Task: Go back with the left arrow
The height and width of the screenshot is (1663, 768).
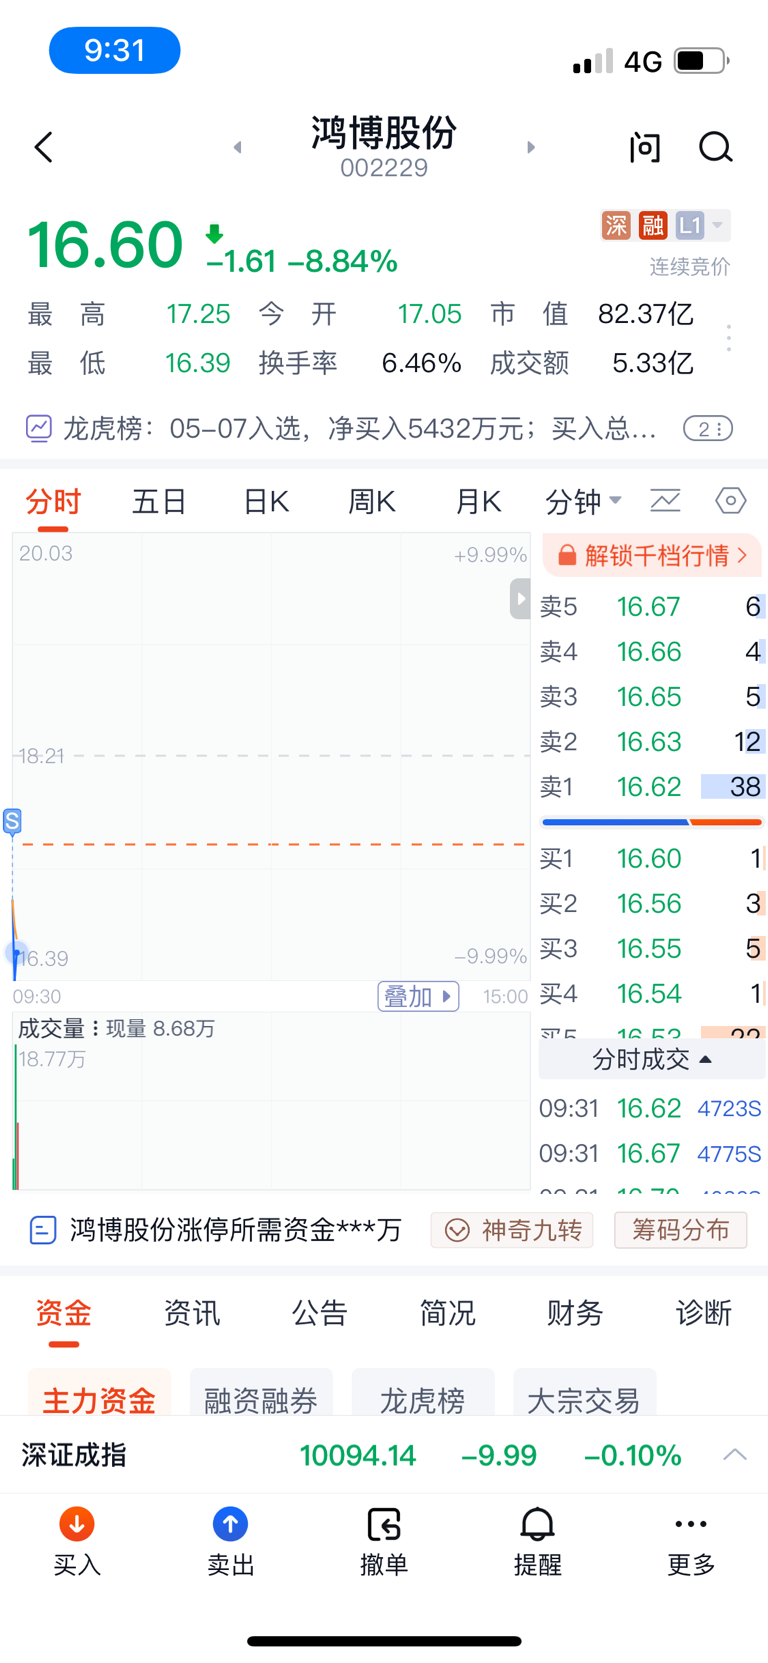Action: coord(43,148)
